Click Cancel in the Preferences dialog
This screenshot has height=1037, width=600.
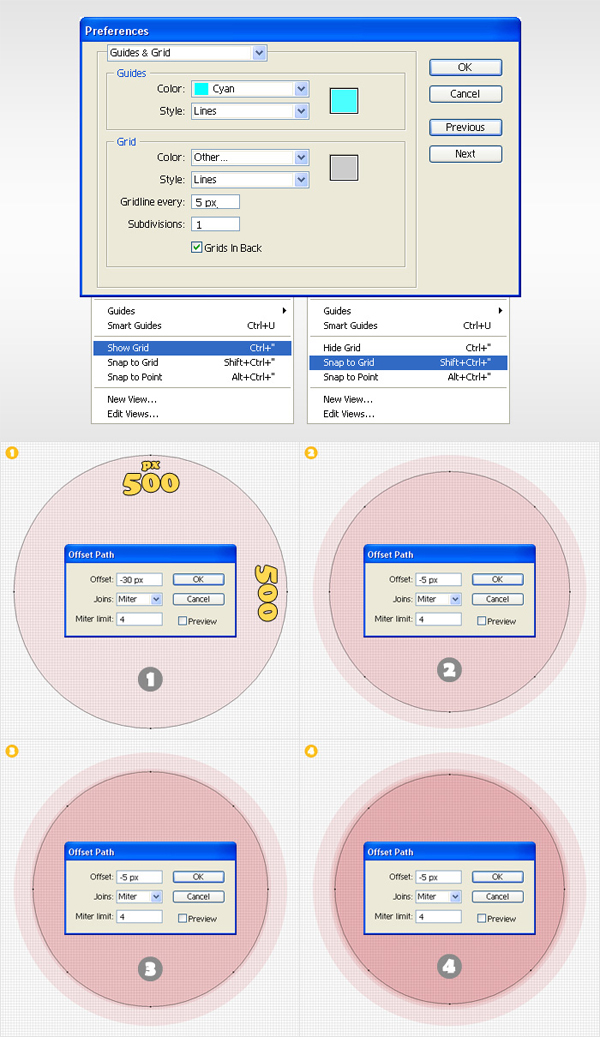point(466,94)
